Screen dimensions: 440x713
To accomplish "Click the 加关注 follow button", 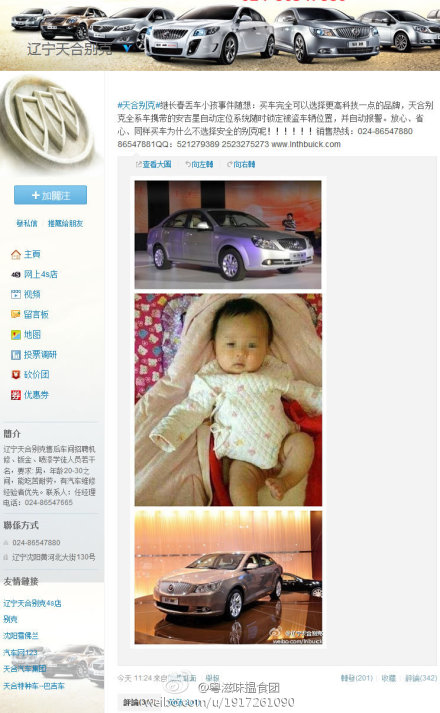I will 50,195.
